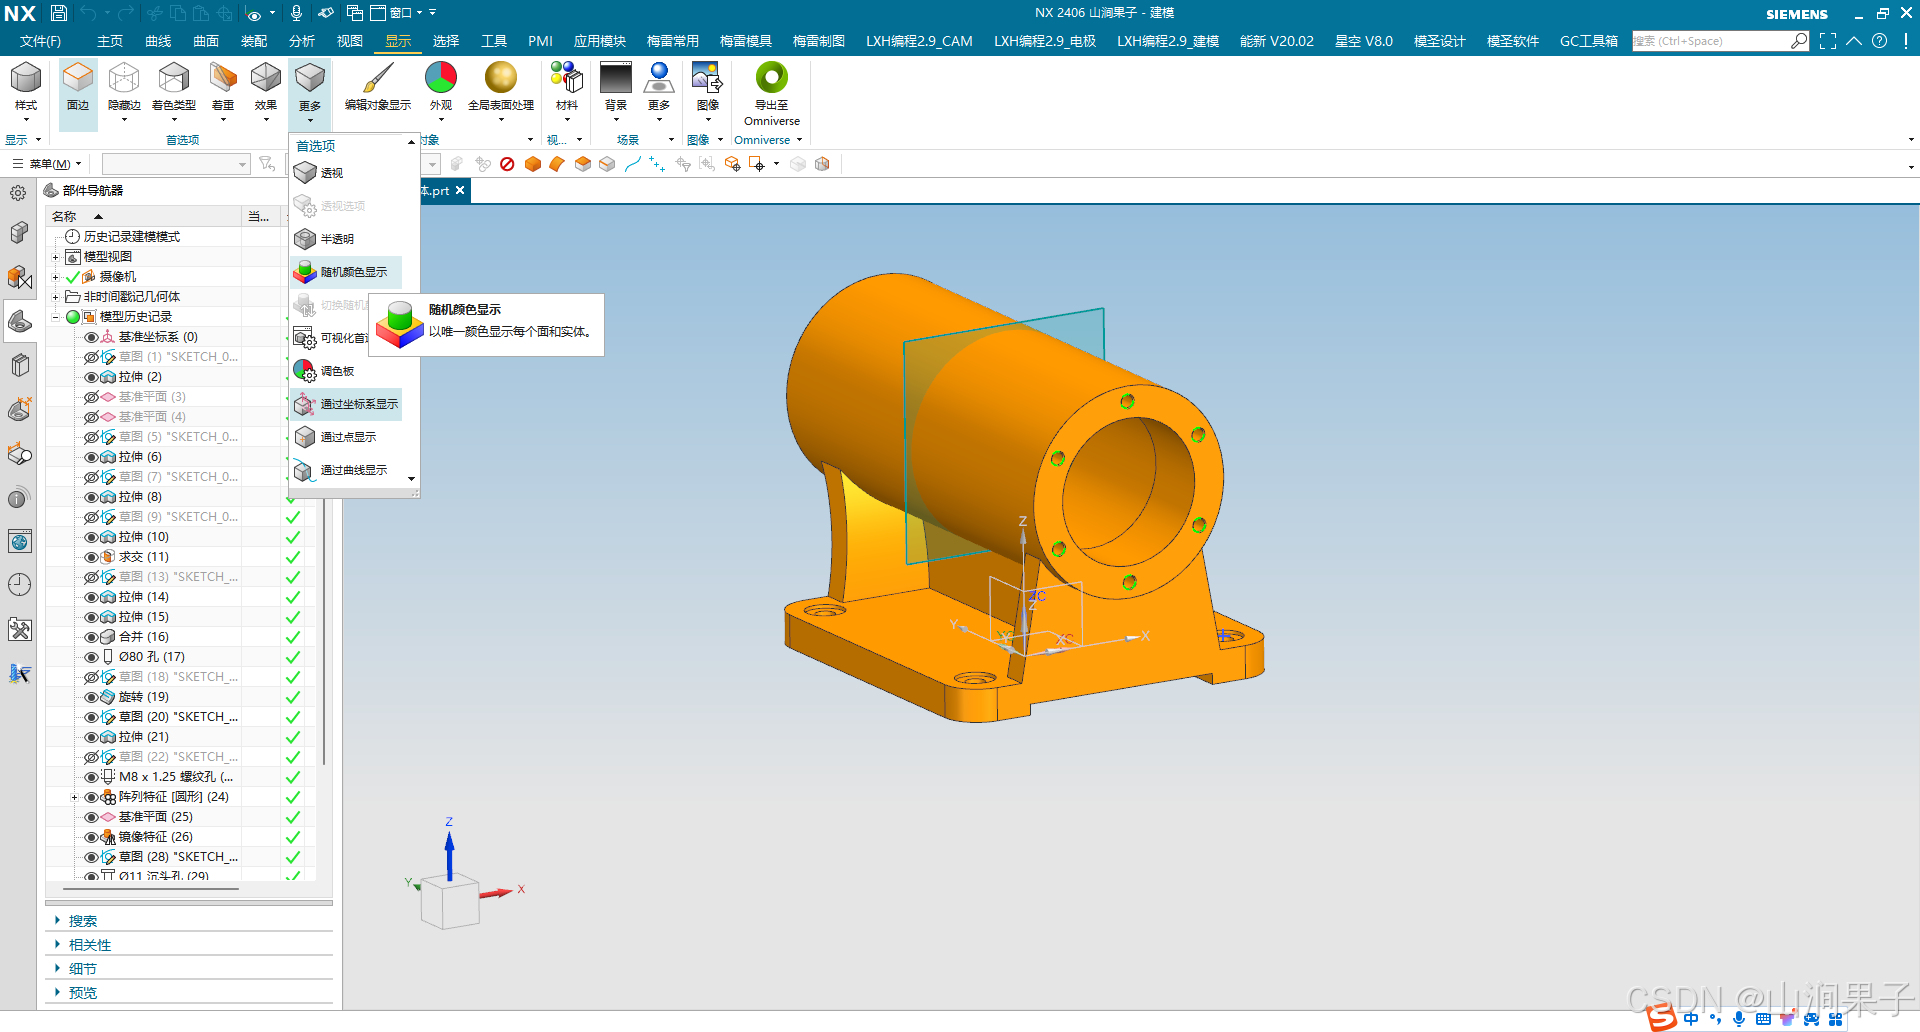Expand the 阵列特征 [圆形] (24) node

tap(74, 797)
